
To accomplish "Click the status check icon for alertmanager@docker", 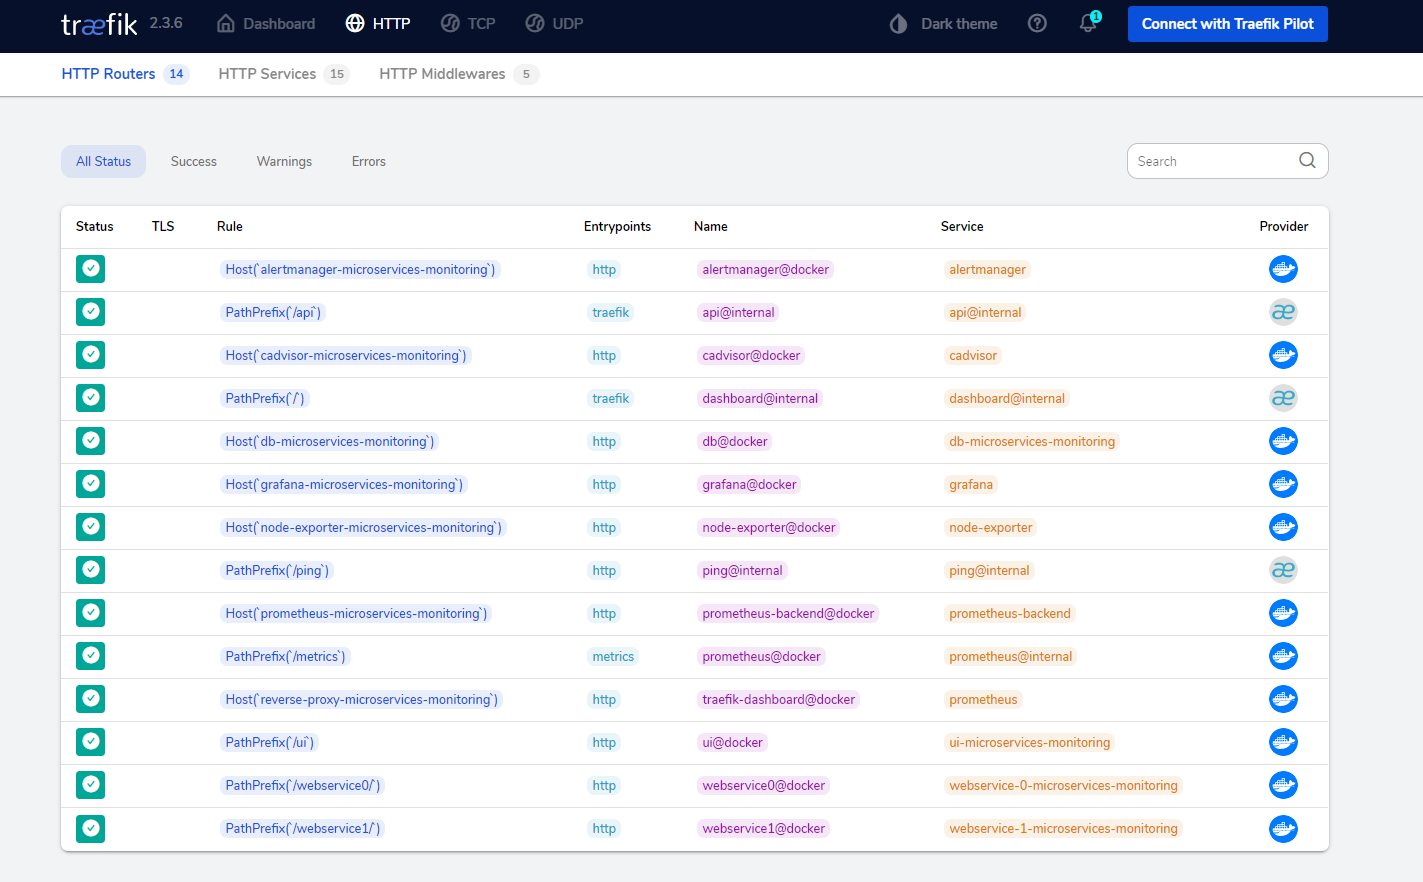I will click(91, 269).
